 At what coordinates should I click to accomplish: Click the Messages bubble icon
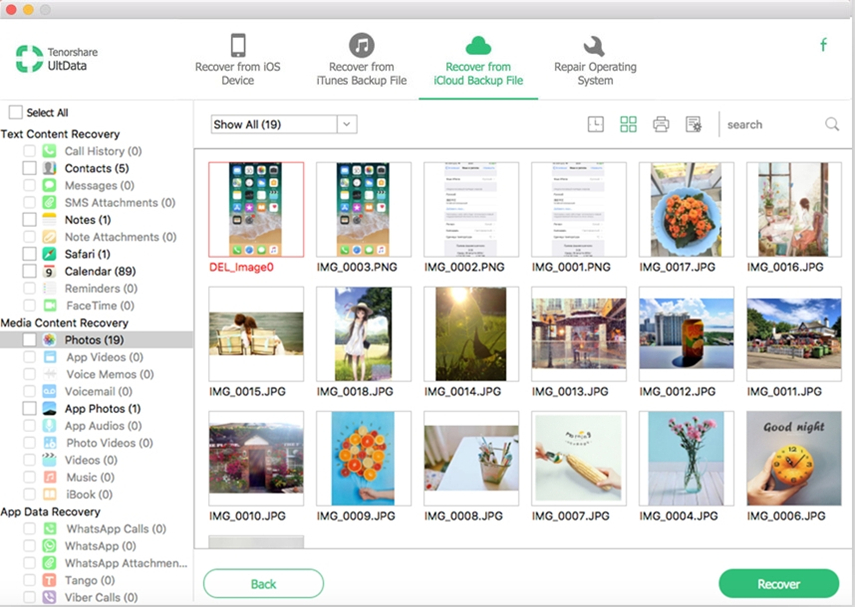click(x=50, y=185)
